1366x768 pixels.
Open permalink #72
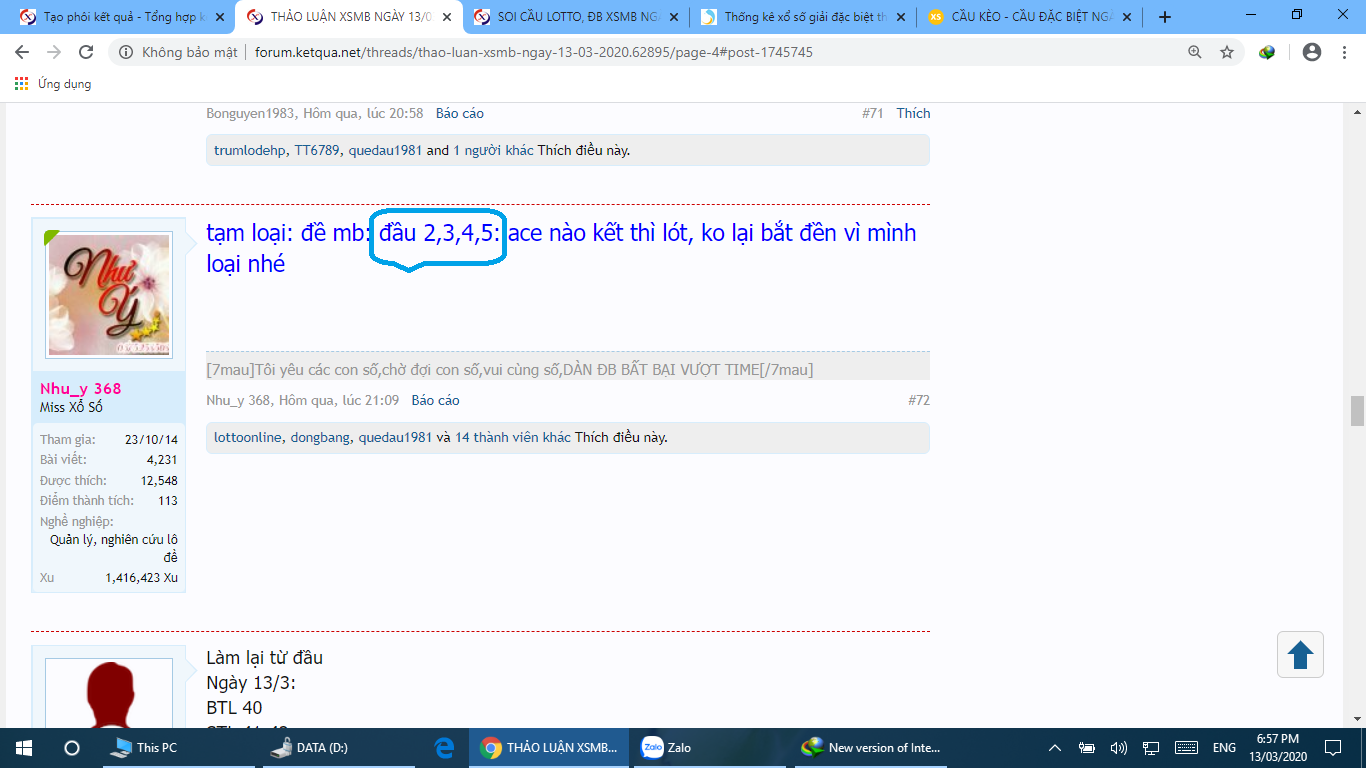(919, 400)
